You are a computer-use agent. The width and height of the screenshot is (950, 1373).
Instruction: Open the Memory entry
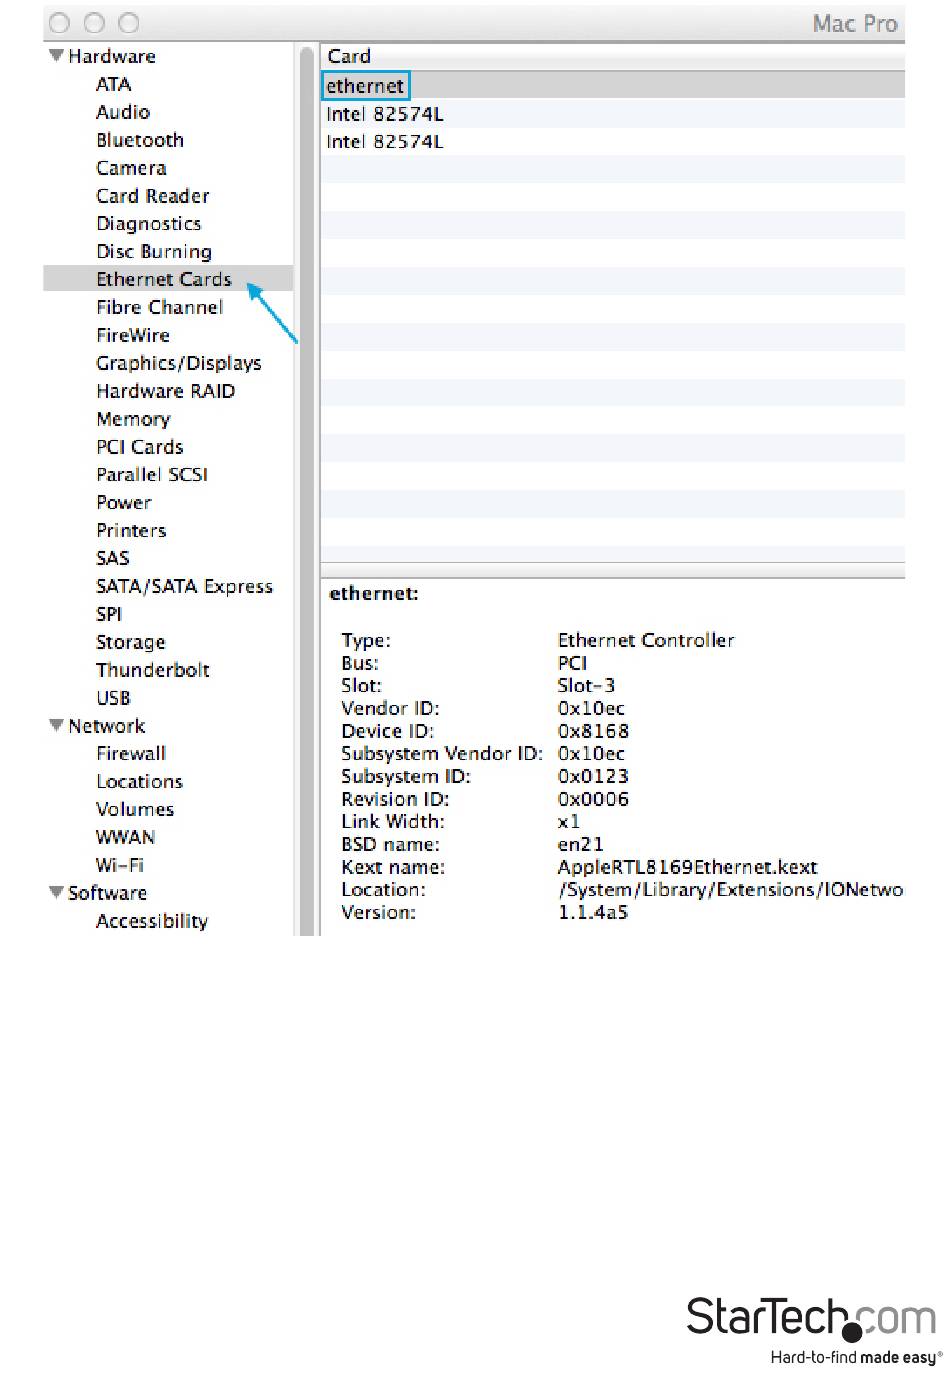(133, 419)
